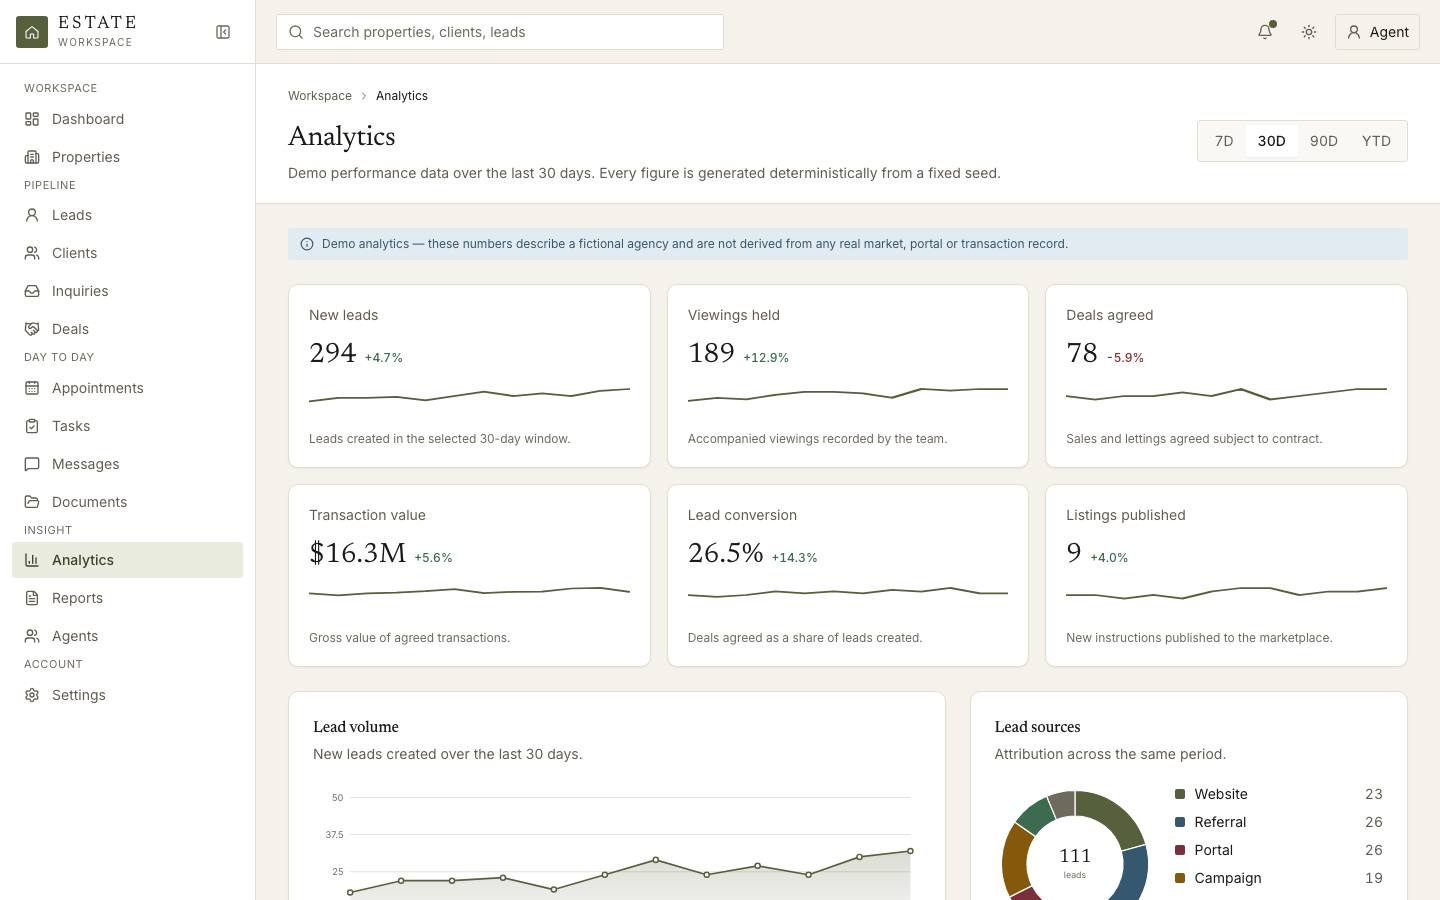Open Deals via the handshake icon

(32, 329)
